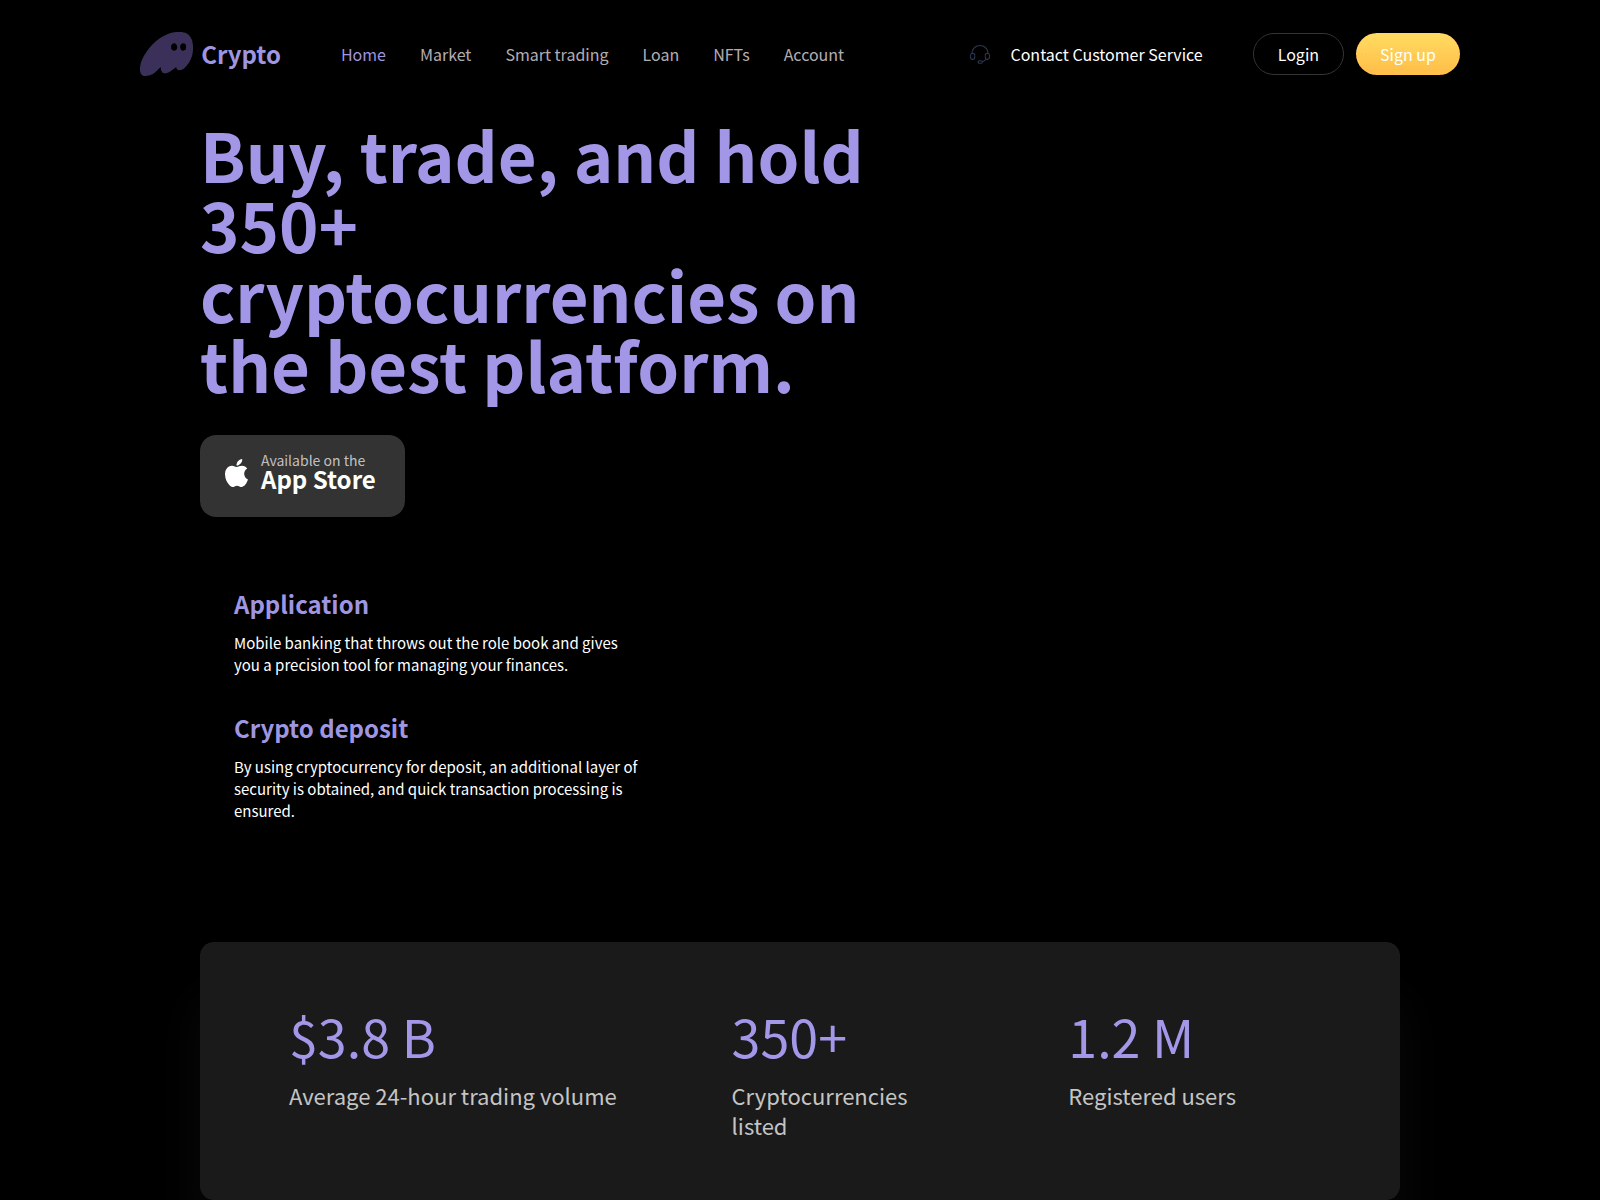This screenshot has width=1600, height=1200.
Task: Click the Login button
Action: point(1297,54)
